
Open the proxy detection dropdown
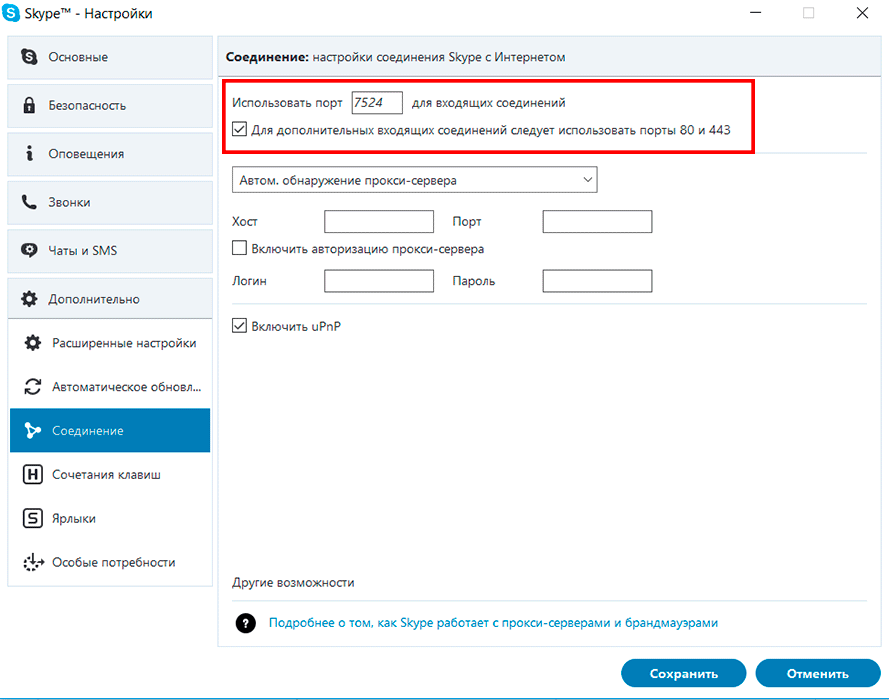coord(414,180)
